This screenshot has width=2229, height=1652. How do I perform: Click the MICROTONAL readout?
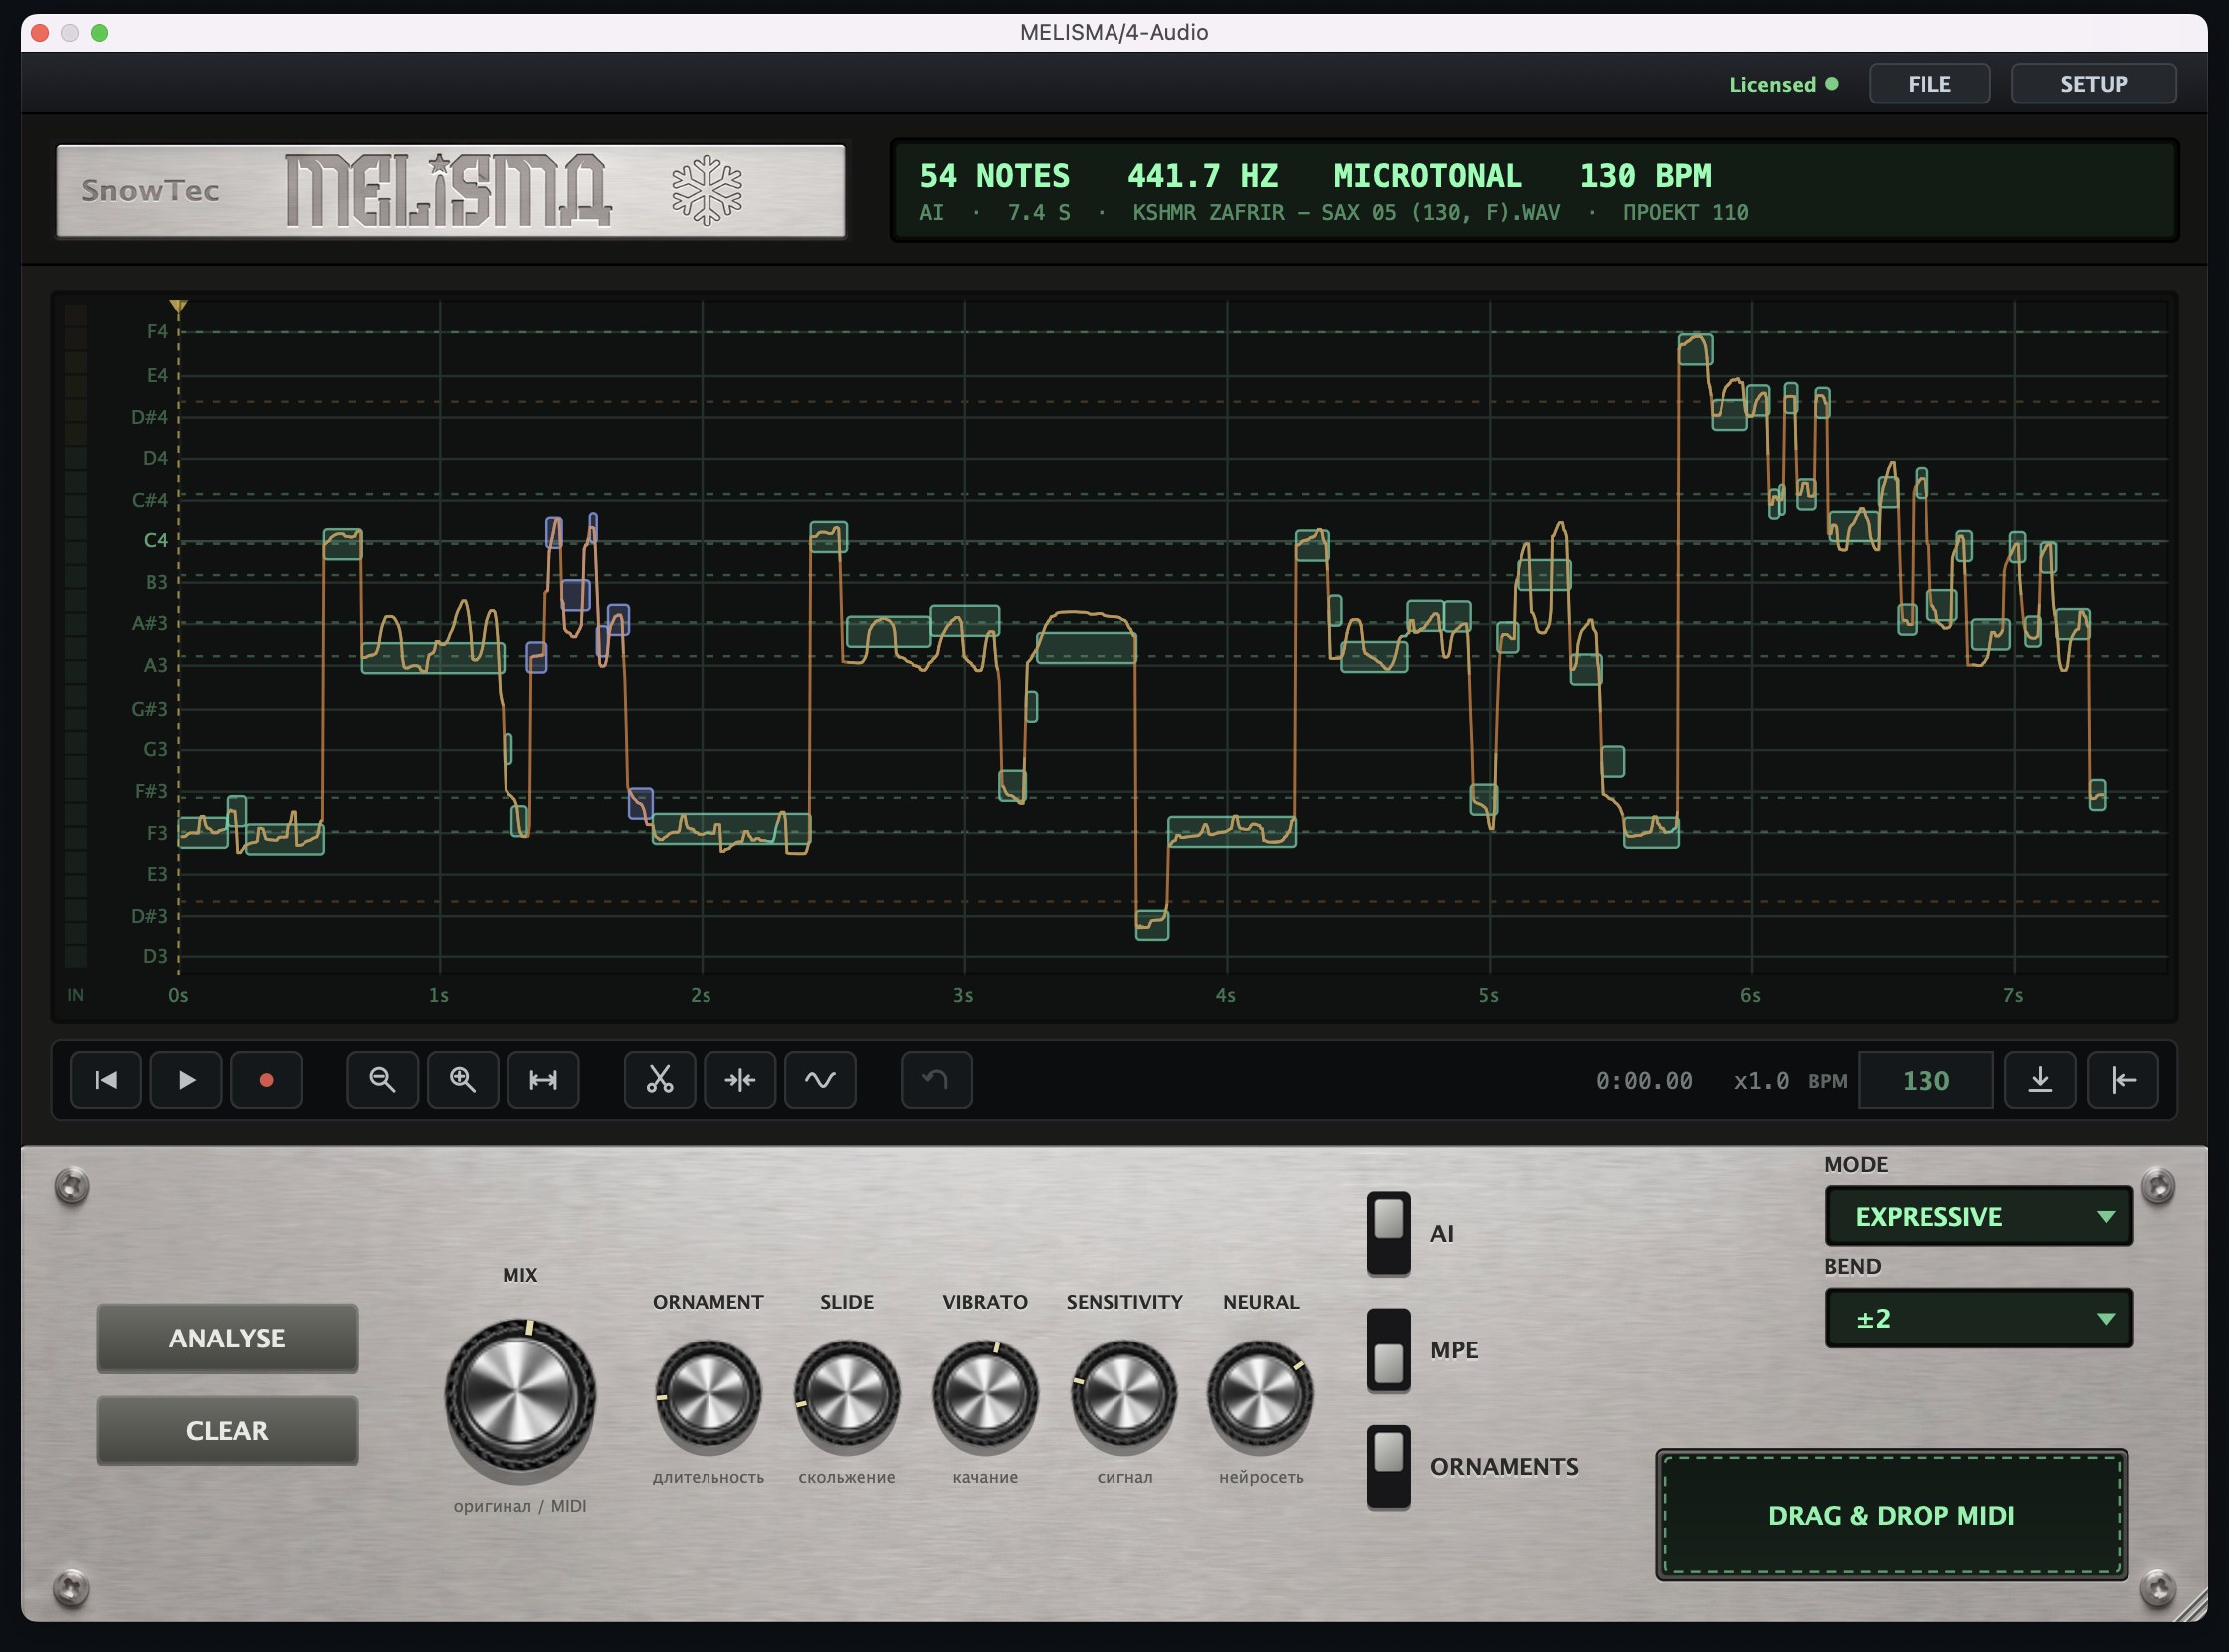[1428, 176]
